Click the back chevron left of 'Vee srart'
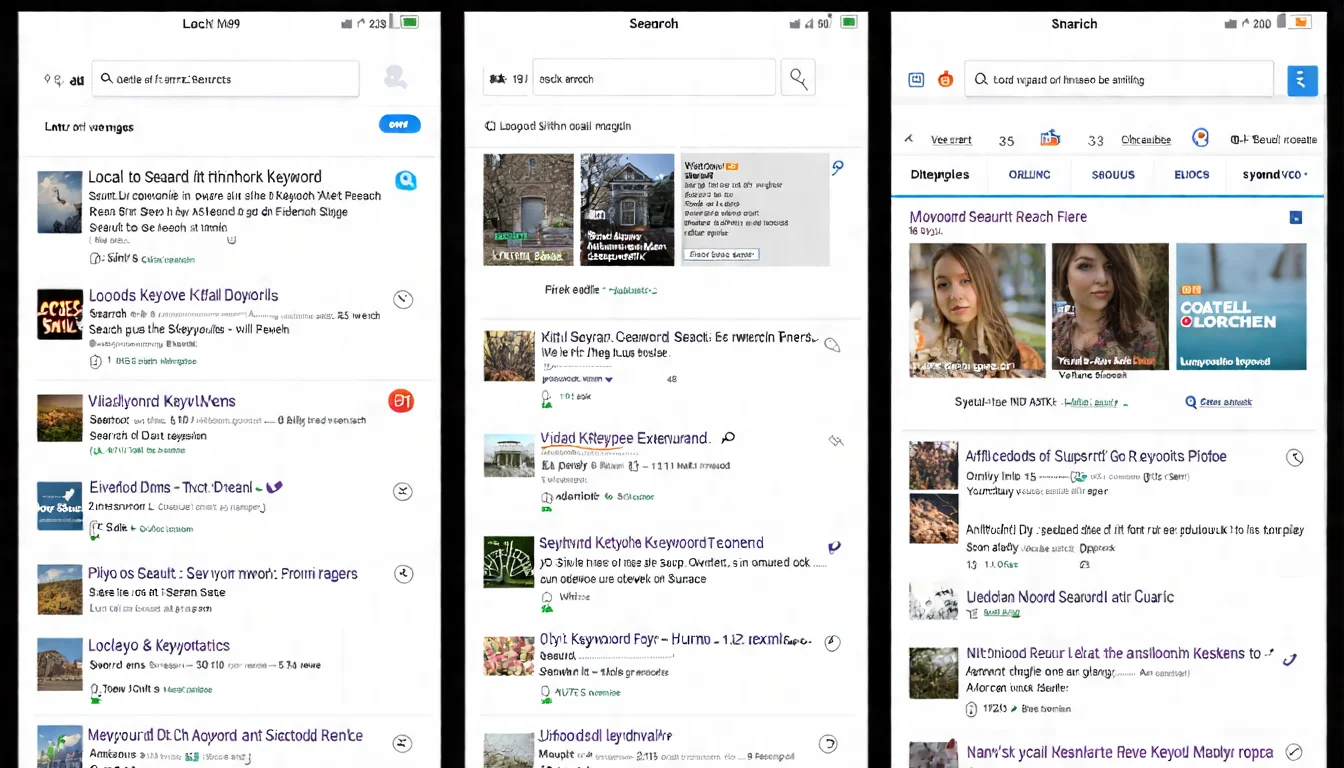Viewport: 1344px width, 768px height. click(908, 139)
